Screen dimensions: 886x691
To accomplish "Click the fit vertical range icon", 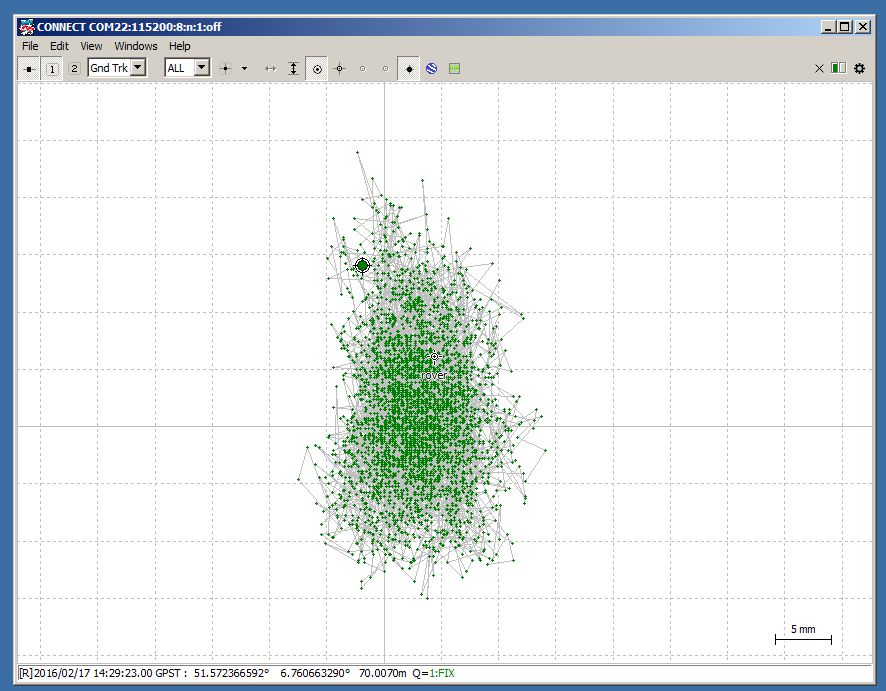I will pos(293,68).
